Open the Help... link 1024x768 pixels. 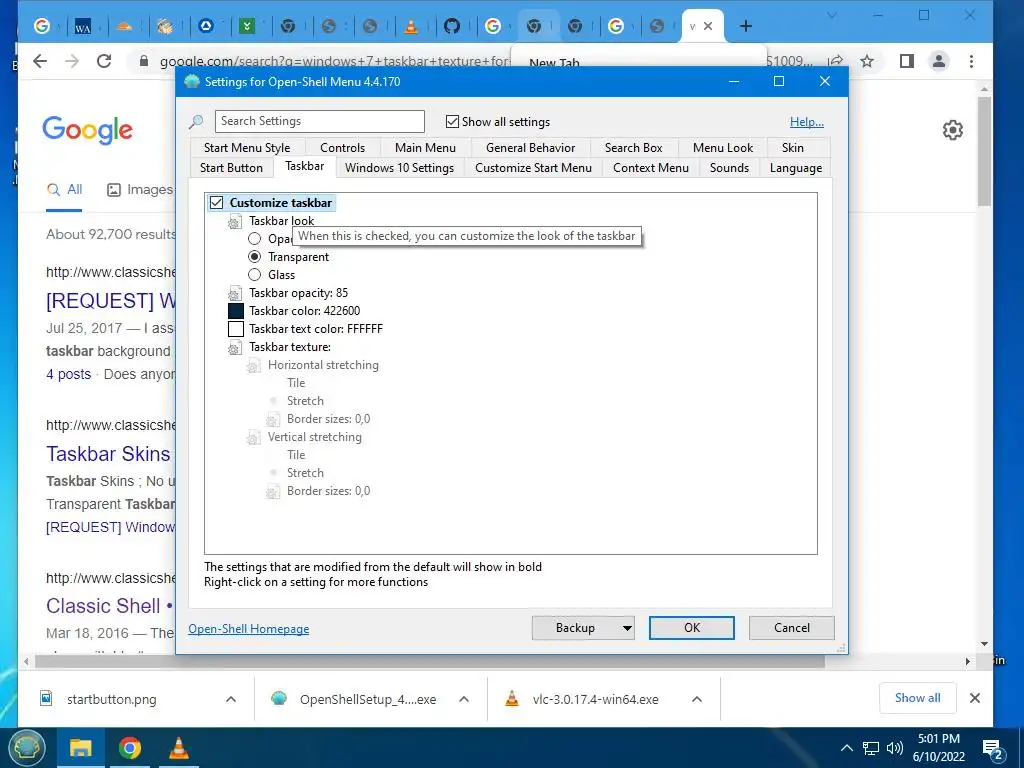click(x=807, y=122)
